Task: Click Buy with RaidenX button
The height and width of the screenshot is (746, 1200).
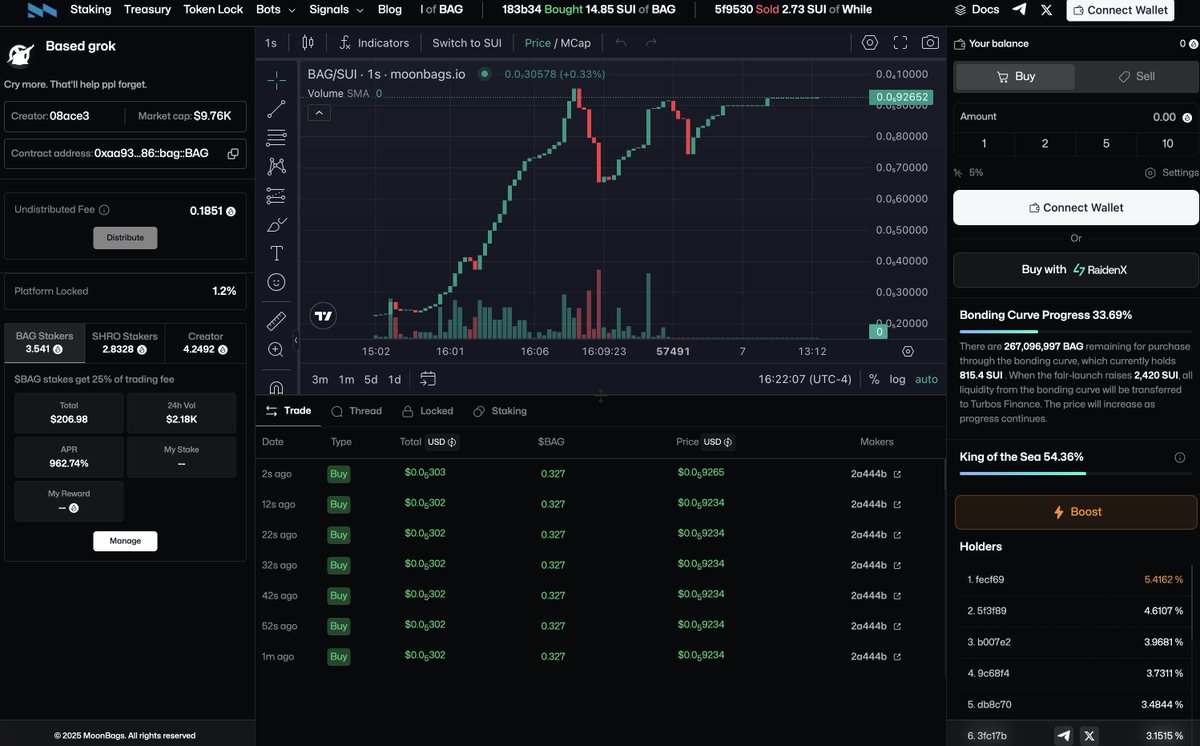Action: tap(1076, 270)
